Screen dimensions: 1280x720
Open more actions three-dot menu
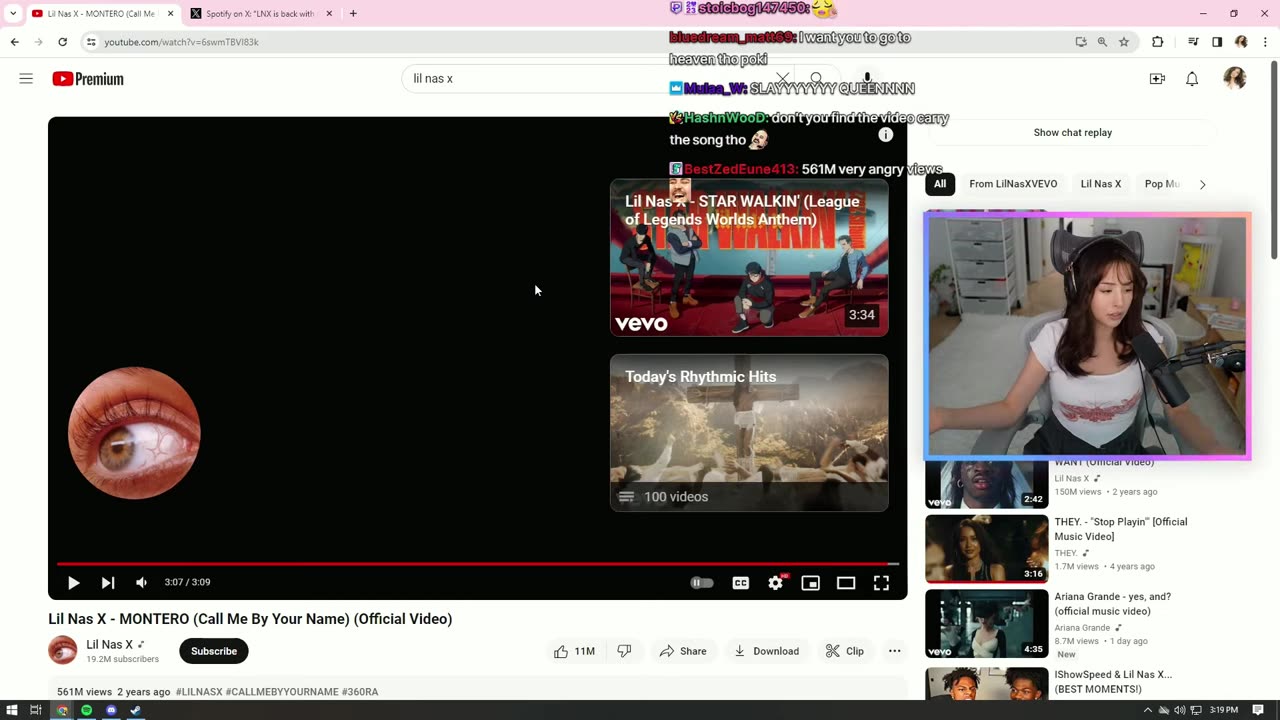pos(895,651)
